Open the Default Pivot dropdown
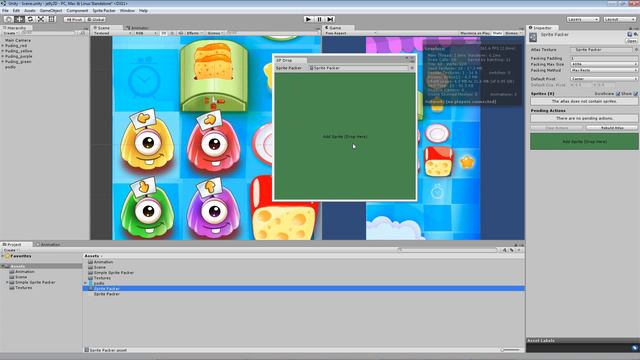 [604, 79]
